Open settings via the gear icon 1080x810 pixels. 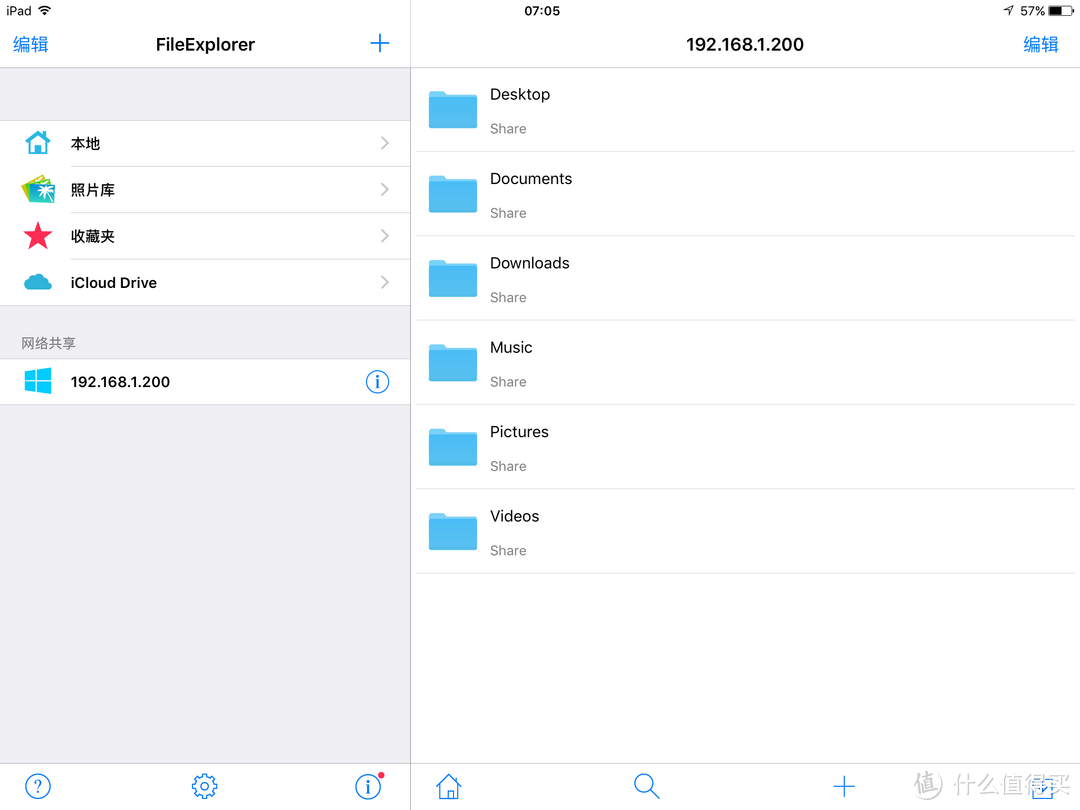pyautogui.click(x=204, y=786)
